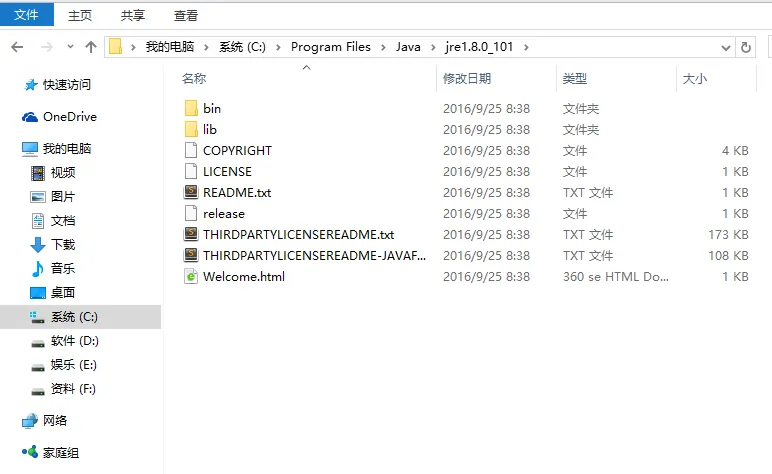This screenshot has width=772, height=474.
Task: Sort by the 修改日期 column header
Action: [x=467, y=79]
